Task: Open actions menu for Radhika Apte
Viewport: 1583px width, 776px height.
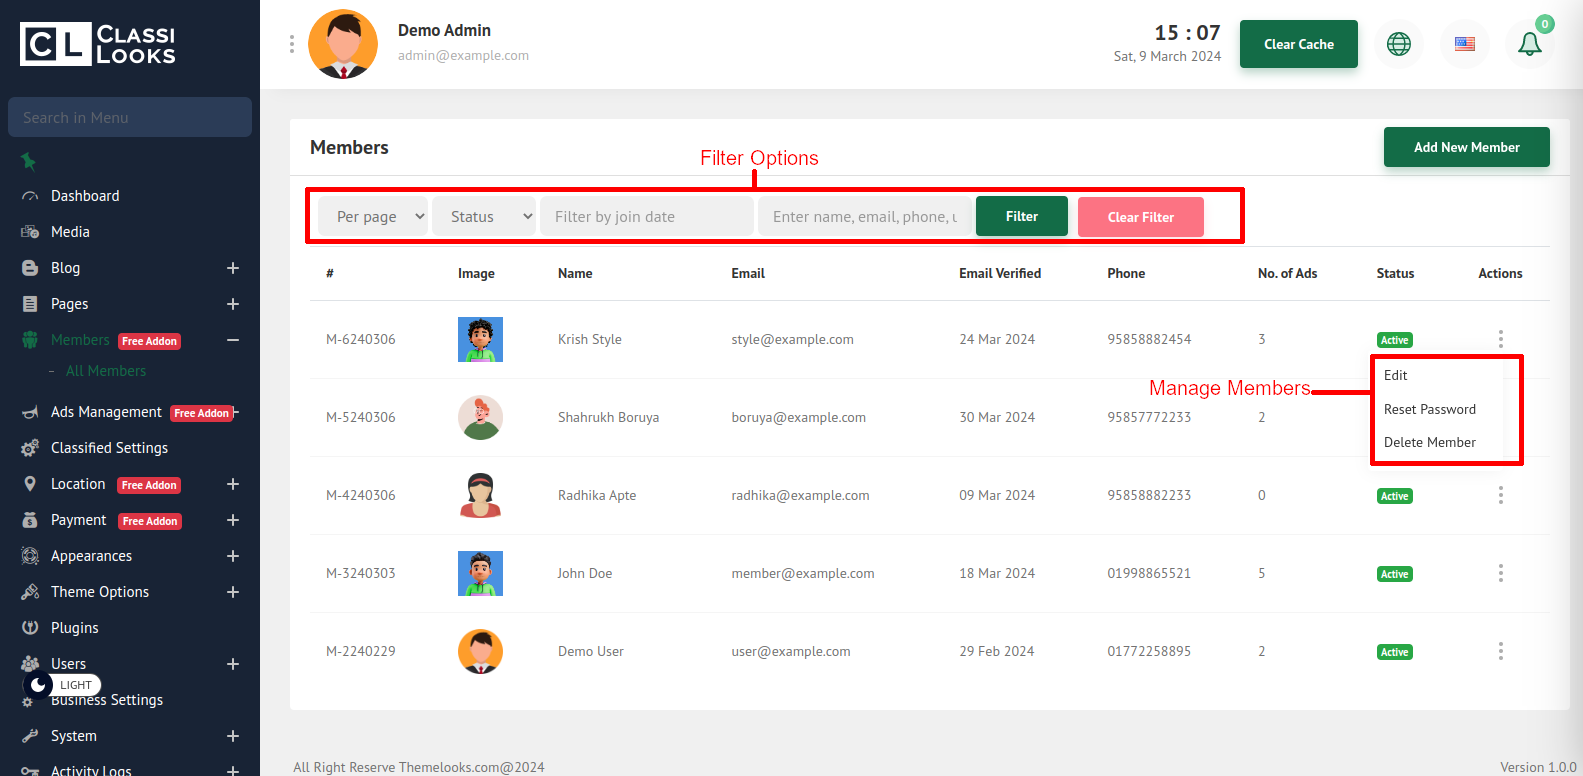Action: 1500,495
